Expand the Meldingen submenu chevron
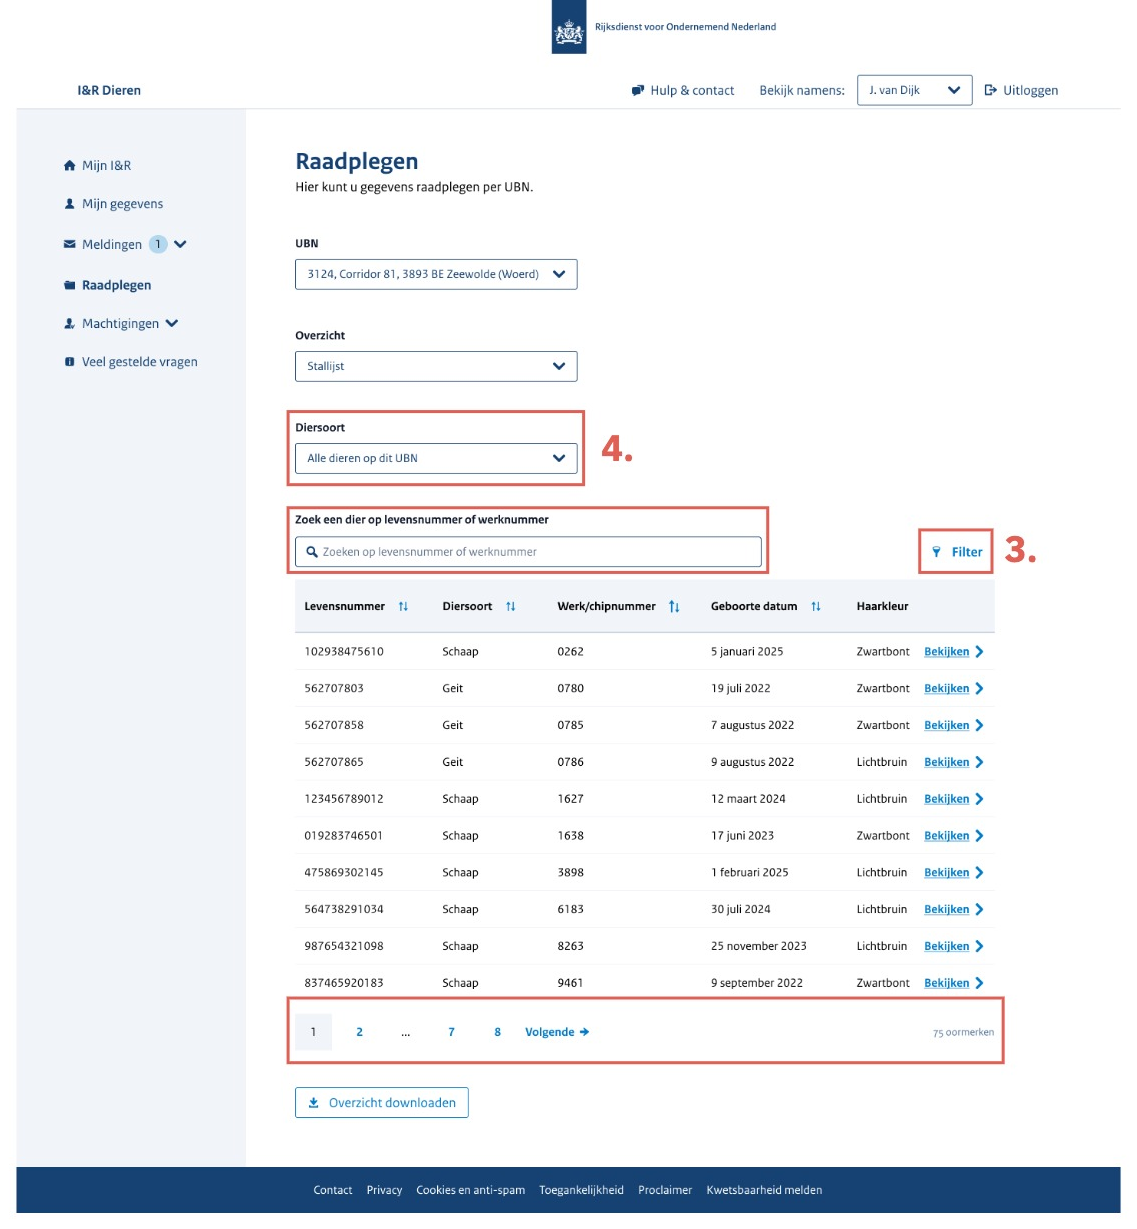Viewport: 1137px width, 1229px height. tap(180, 244)
